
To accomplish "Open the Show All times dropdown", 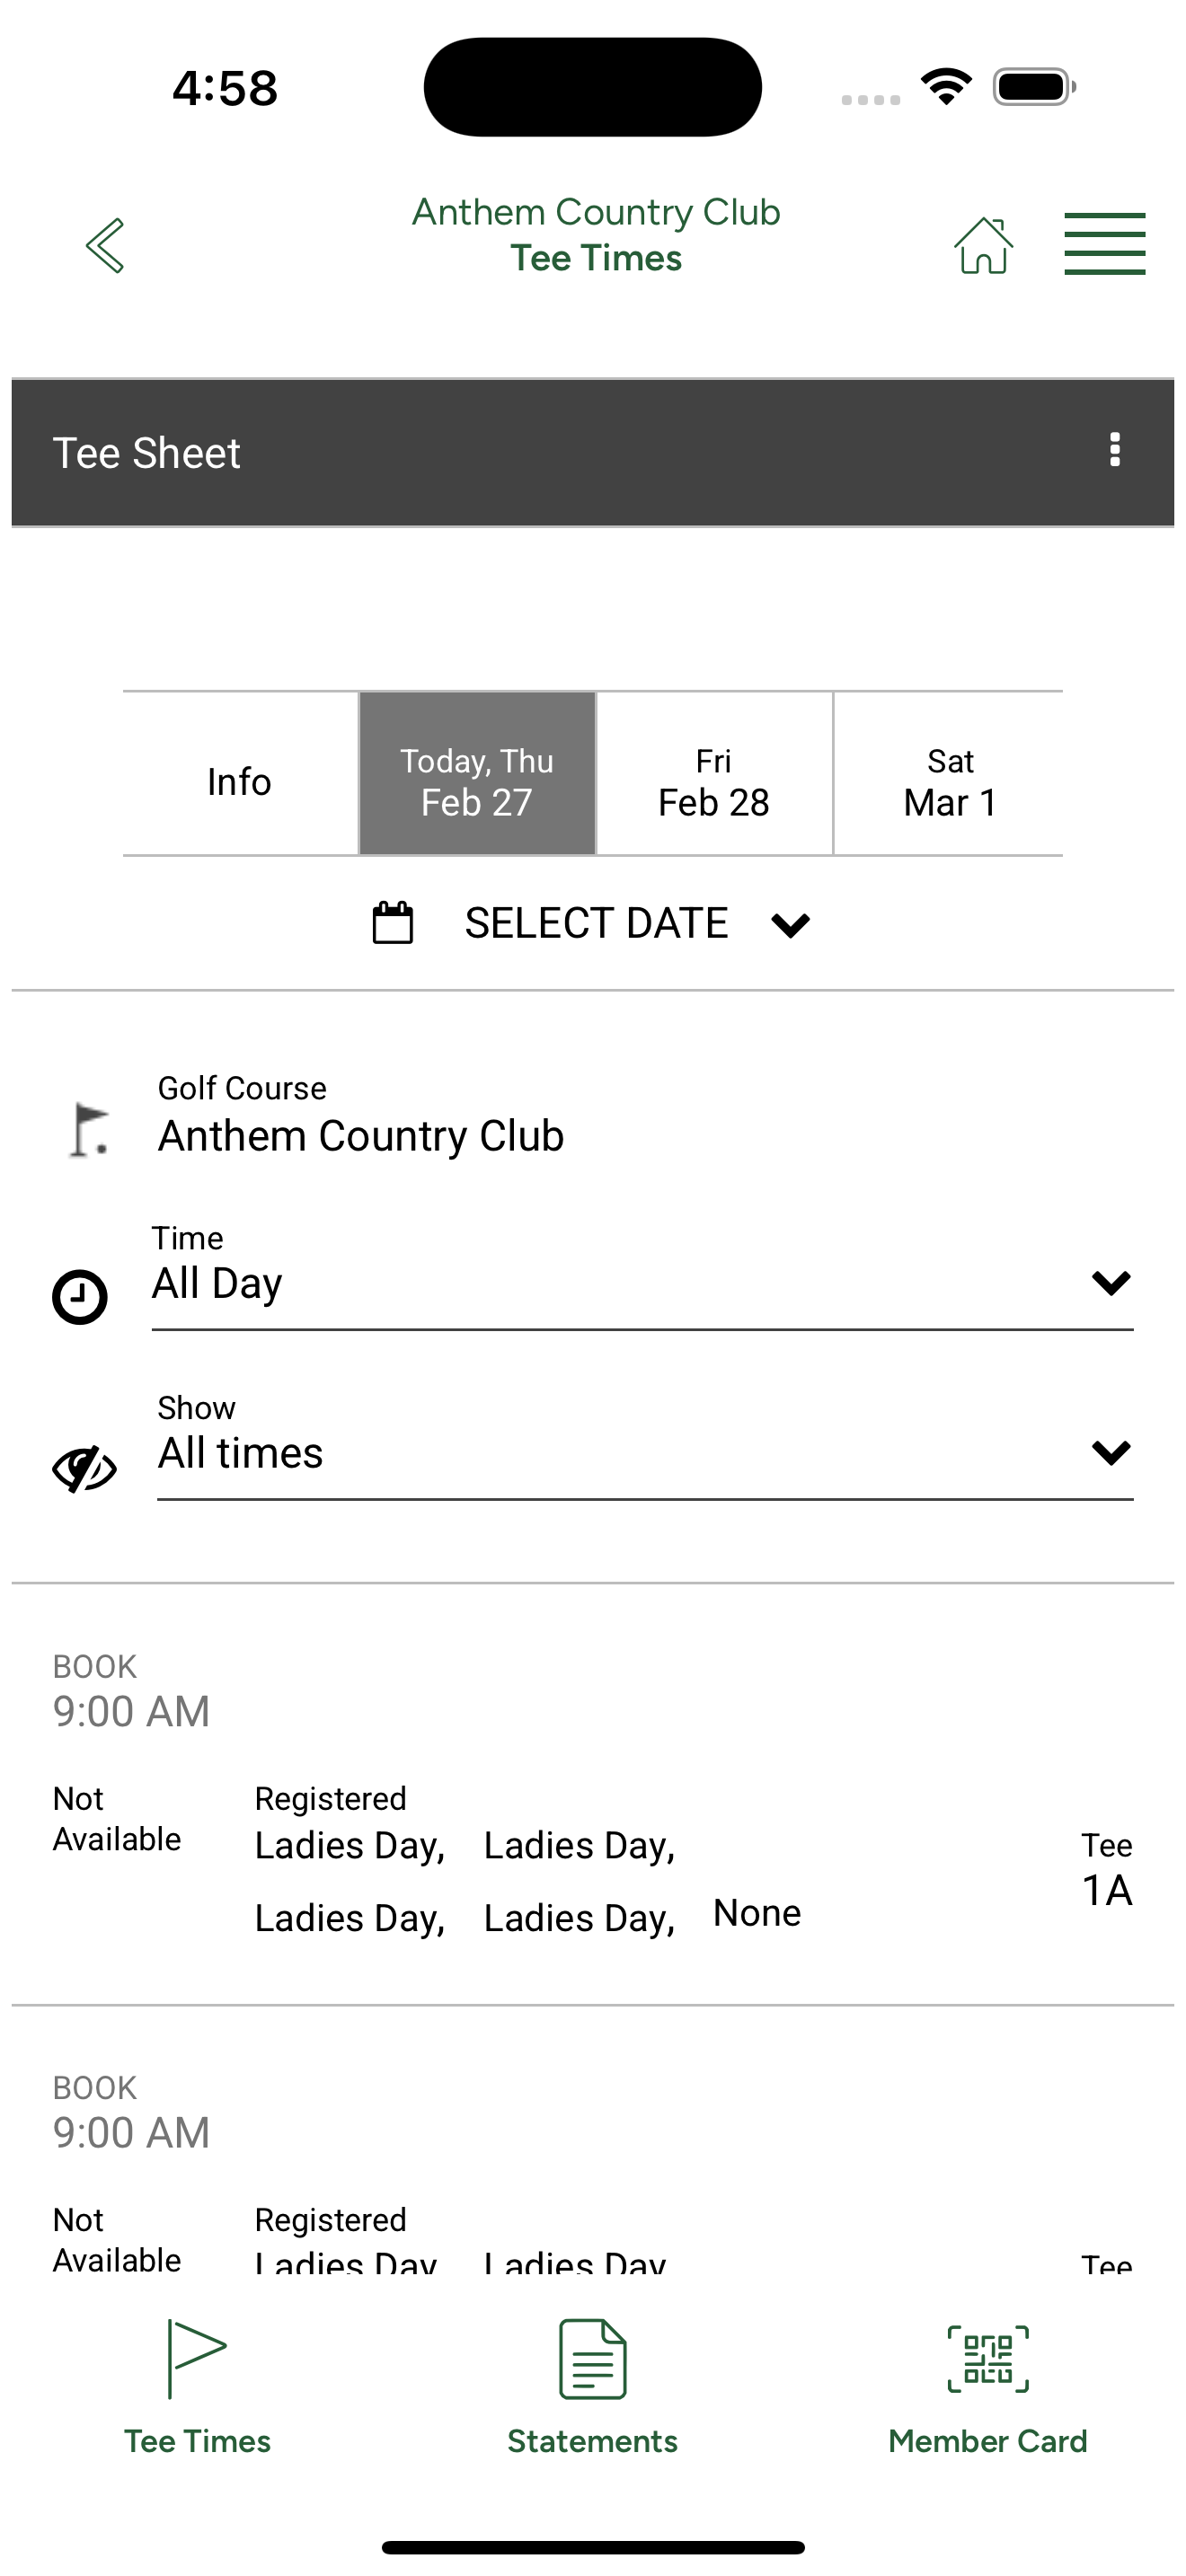I will tap(645, 1450).
